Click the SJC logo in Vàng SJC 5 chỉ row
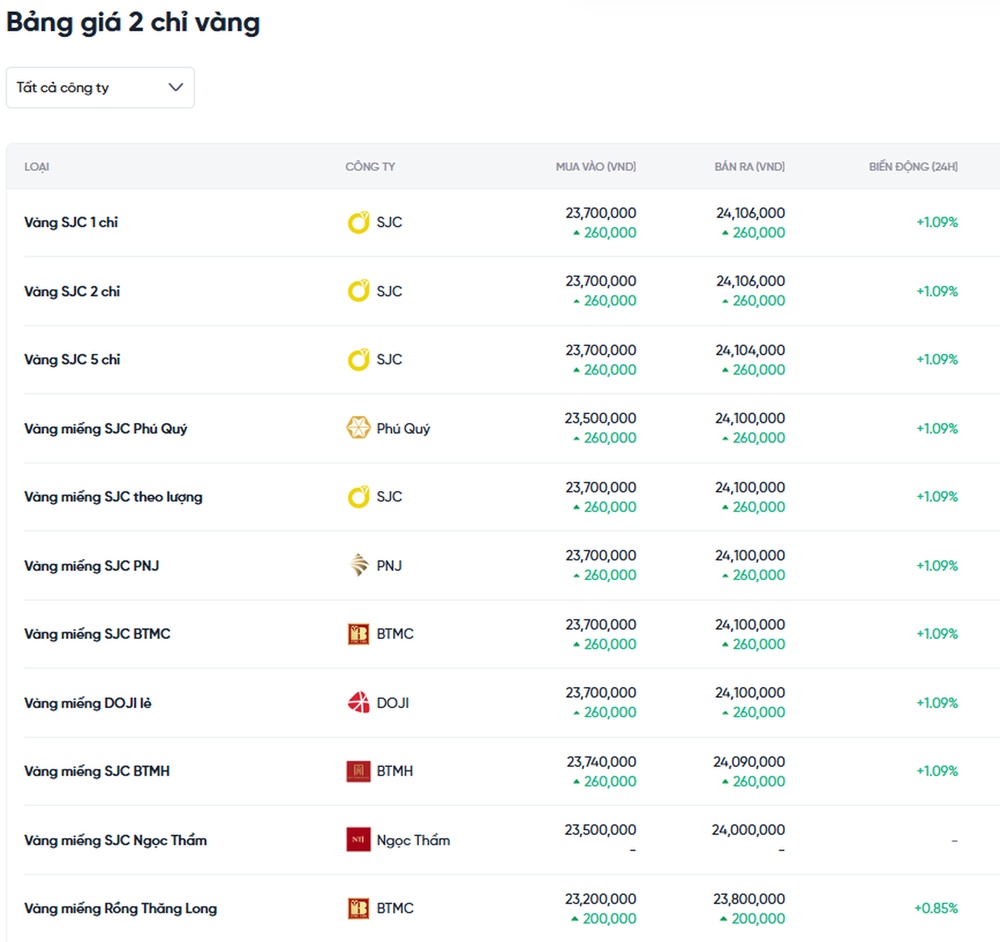Screen dimensions: 1000x942 click(358, 360)
